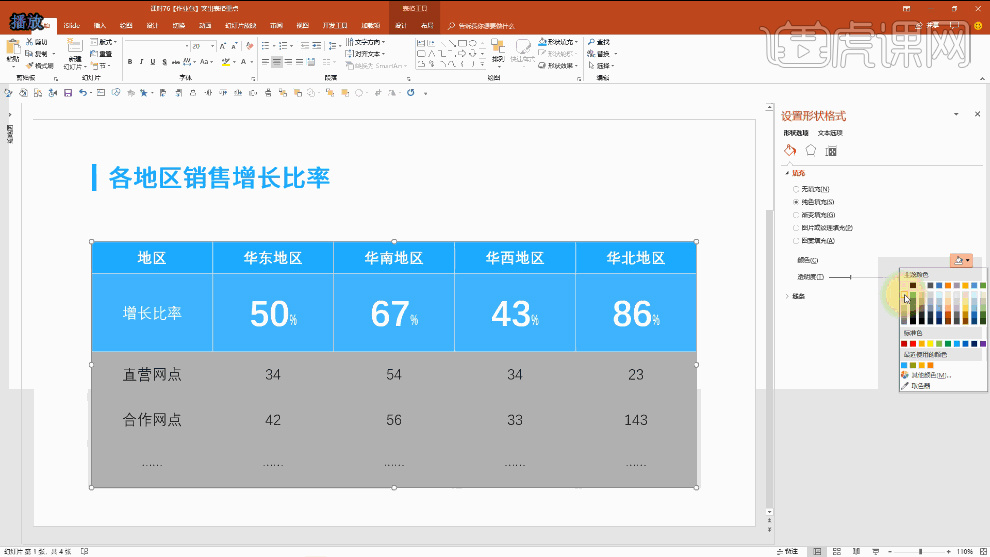Select the 渐变填充 (Gradient fill) radio button

pyautogui.click(x=796, y=214)
